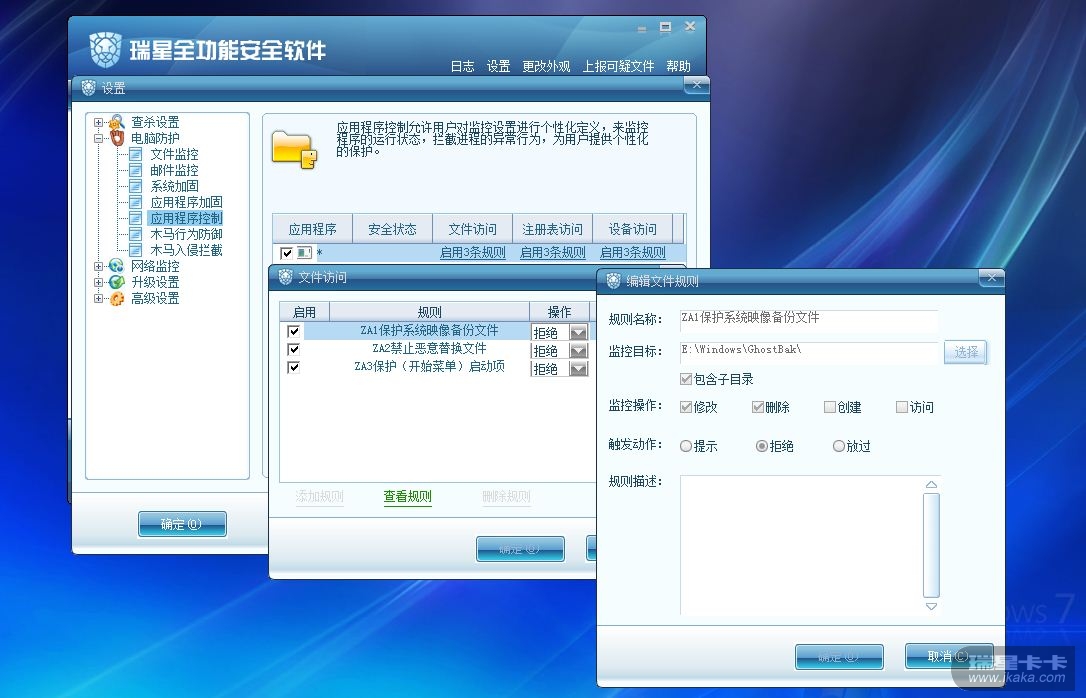
Task: Click the Rising lion shield logo
Action: click(105, 50)
